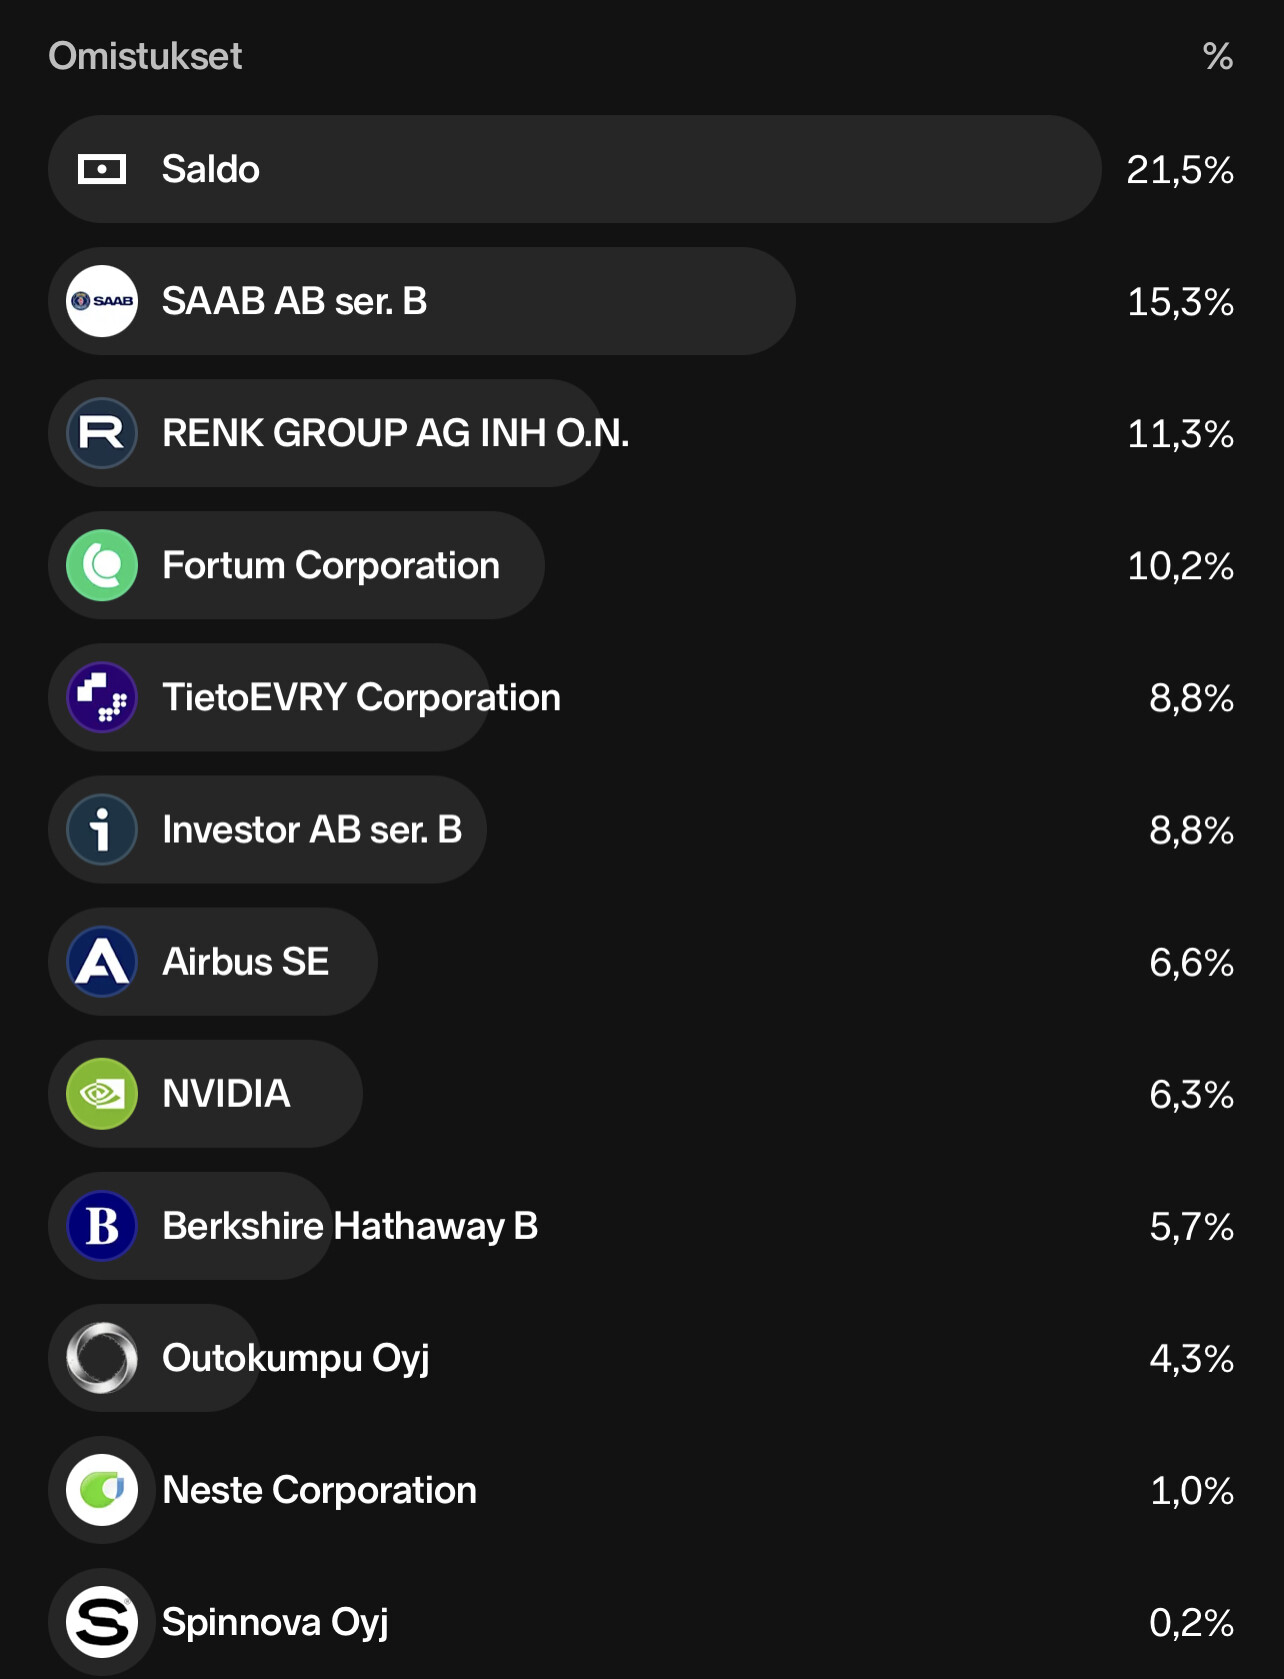Tap the RENK Group R logo

click(x=102, y=433)
